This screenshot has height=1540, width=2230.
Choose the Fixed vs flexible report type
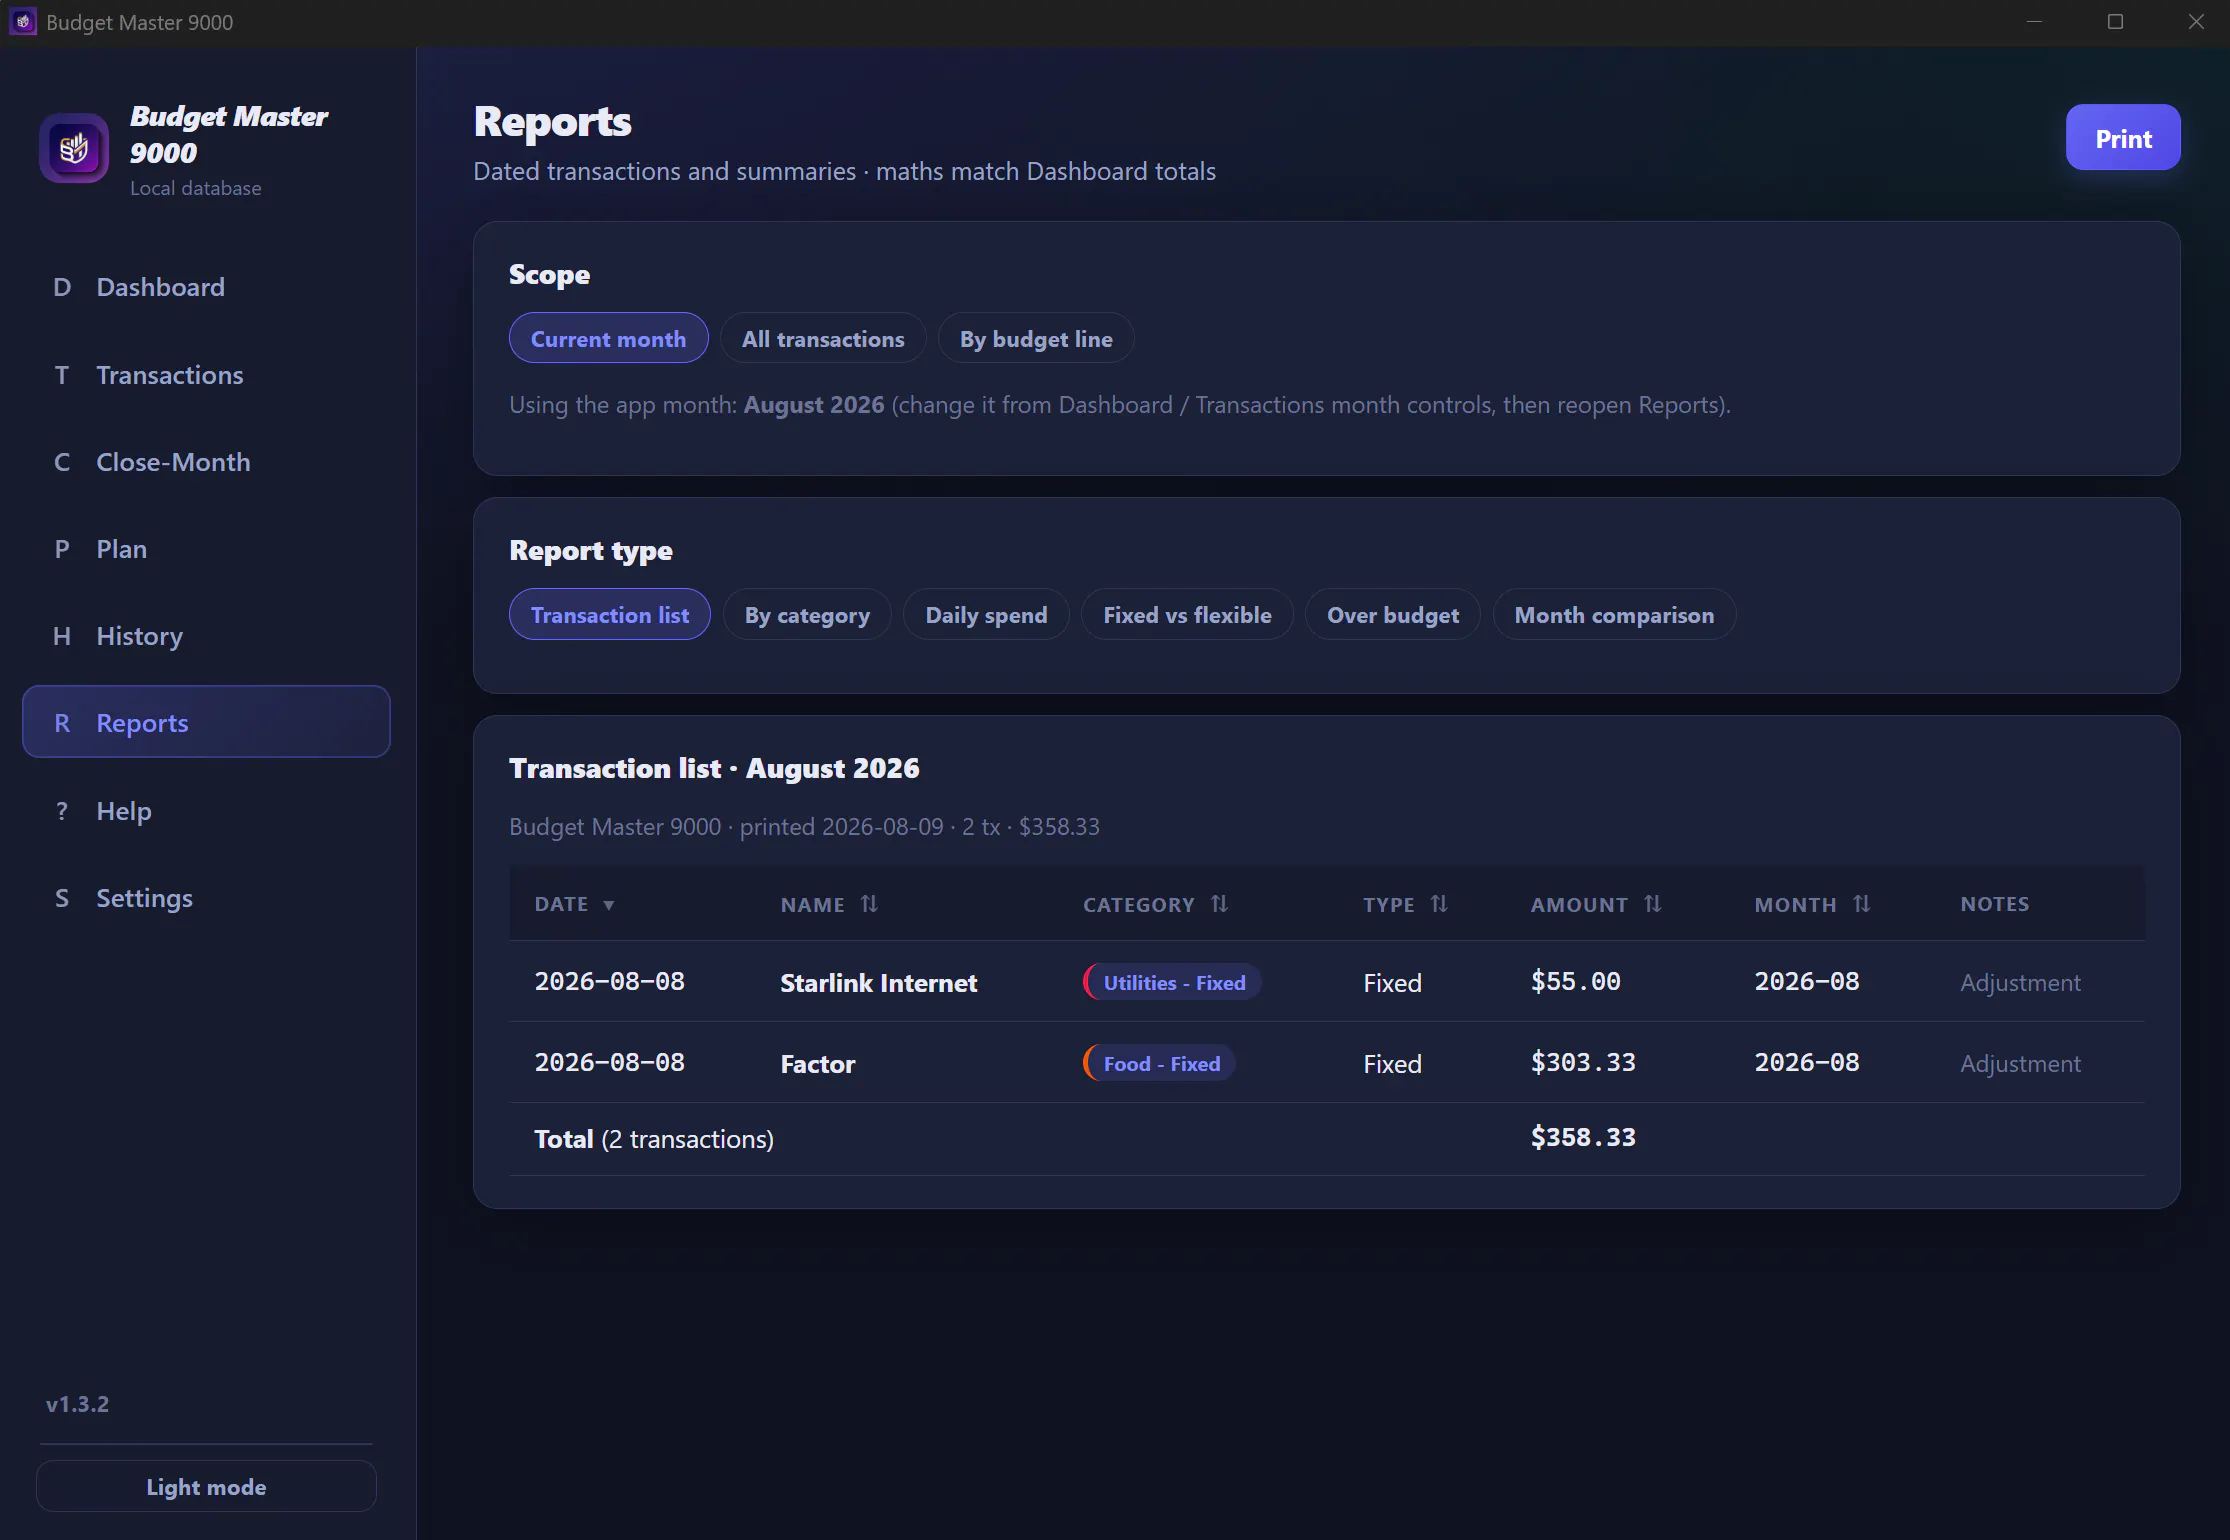(1187, 615)
